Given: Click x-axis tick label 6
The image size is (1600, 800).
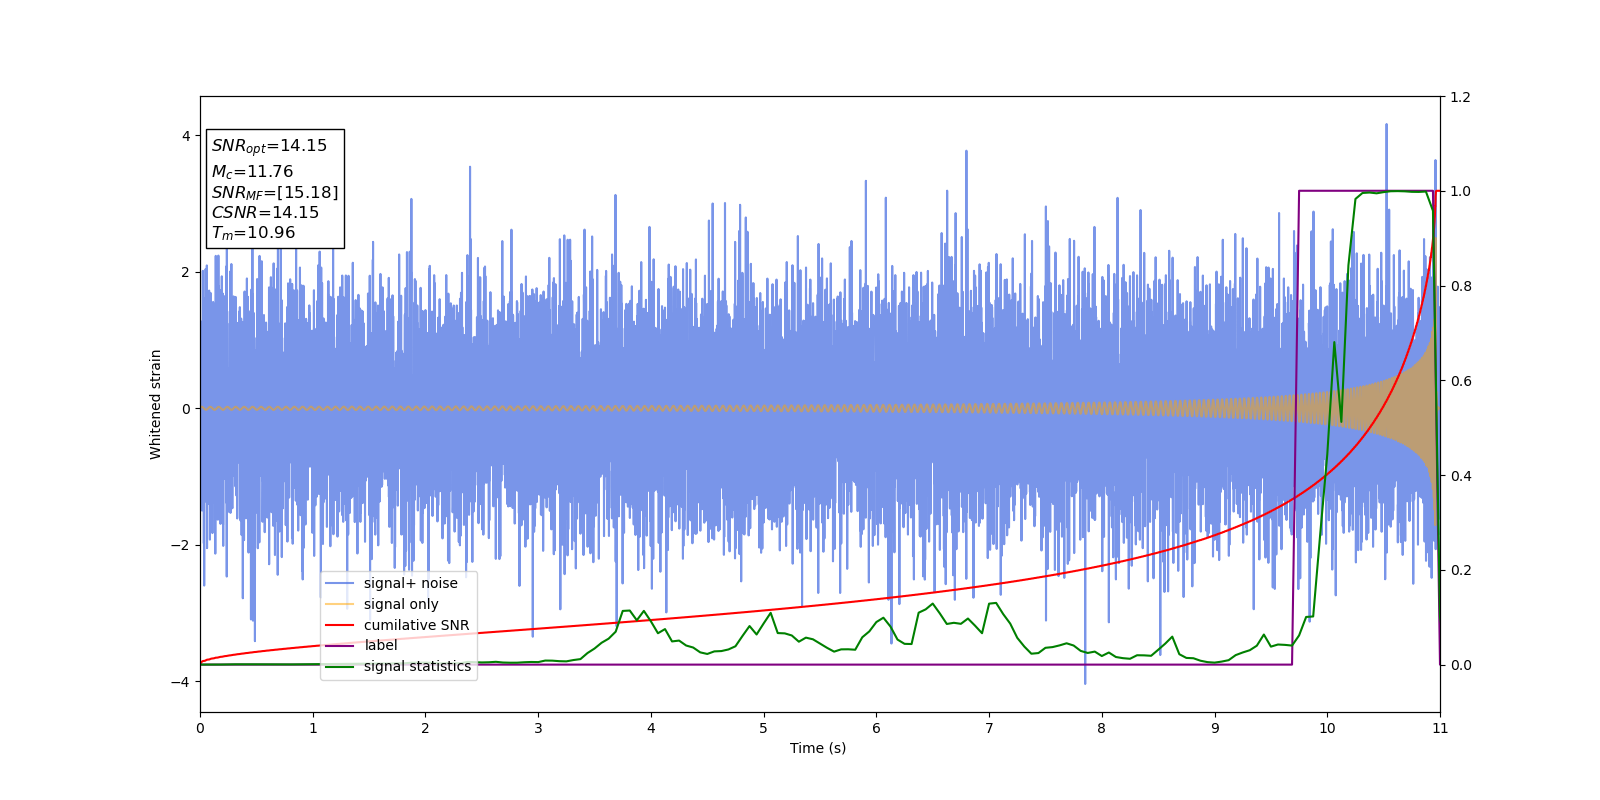Looking at the screenshot, I should coord(876,728).
